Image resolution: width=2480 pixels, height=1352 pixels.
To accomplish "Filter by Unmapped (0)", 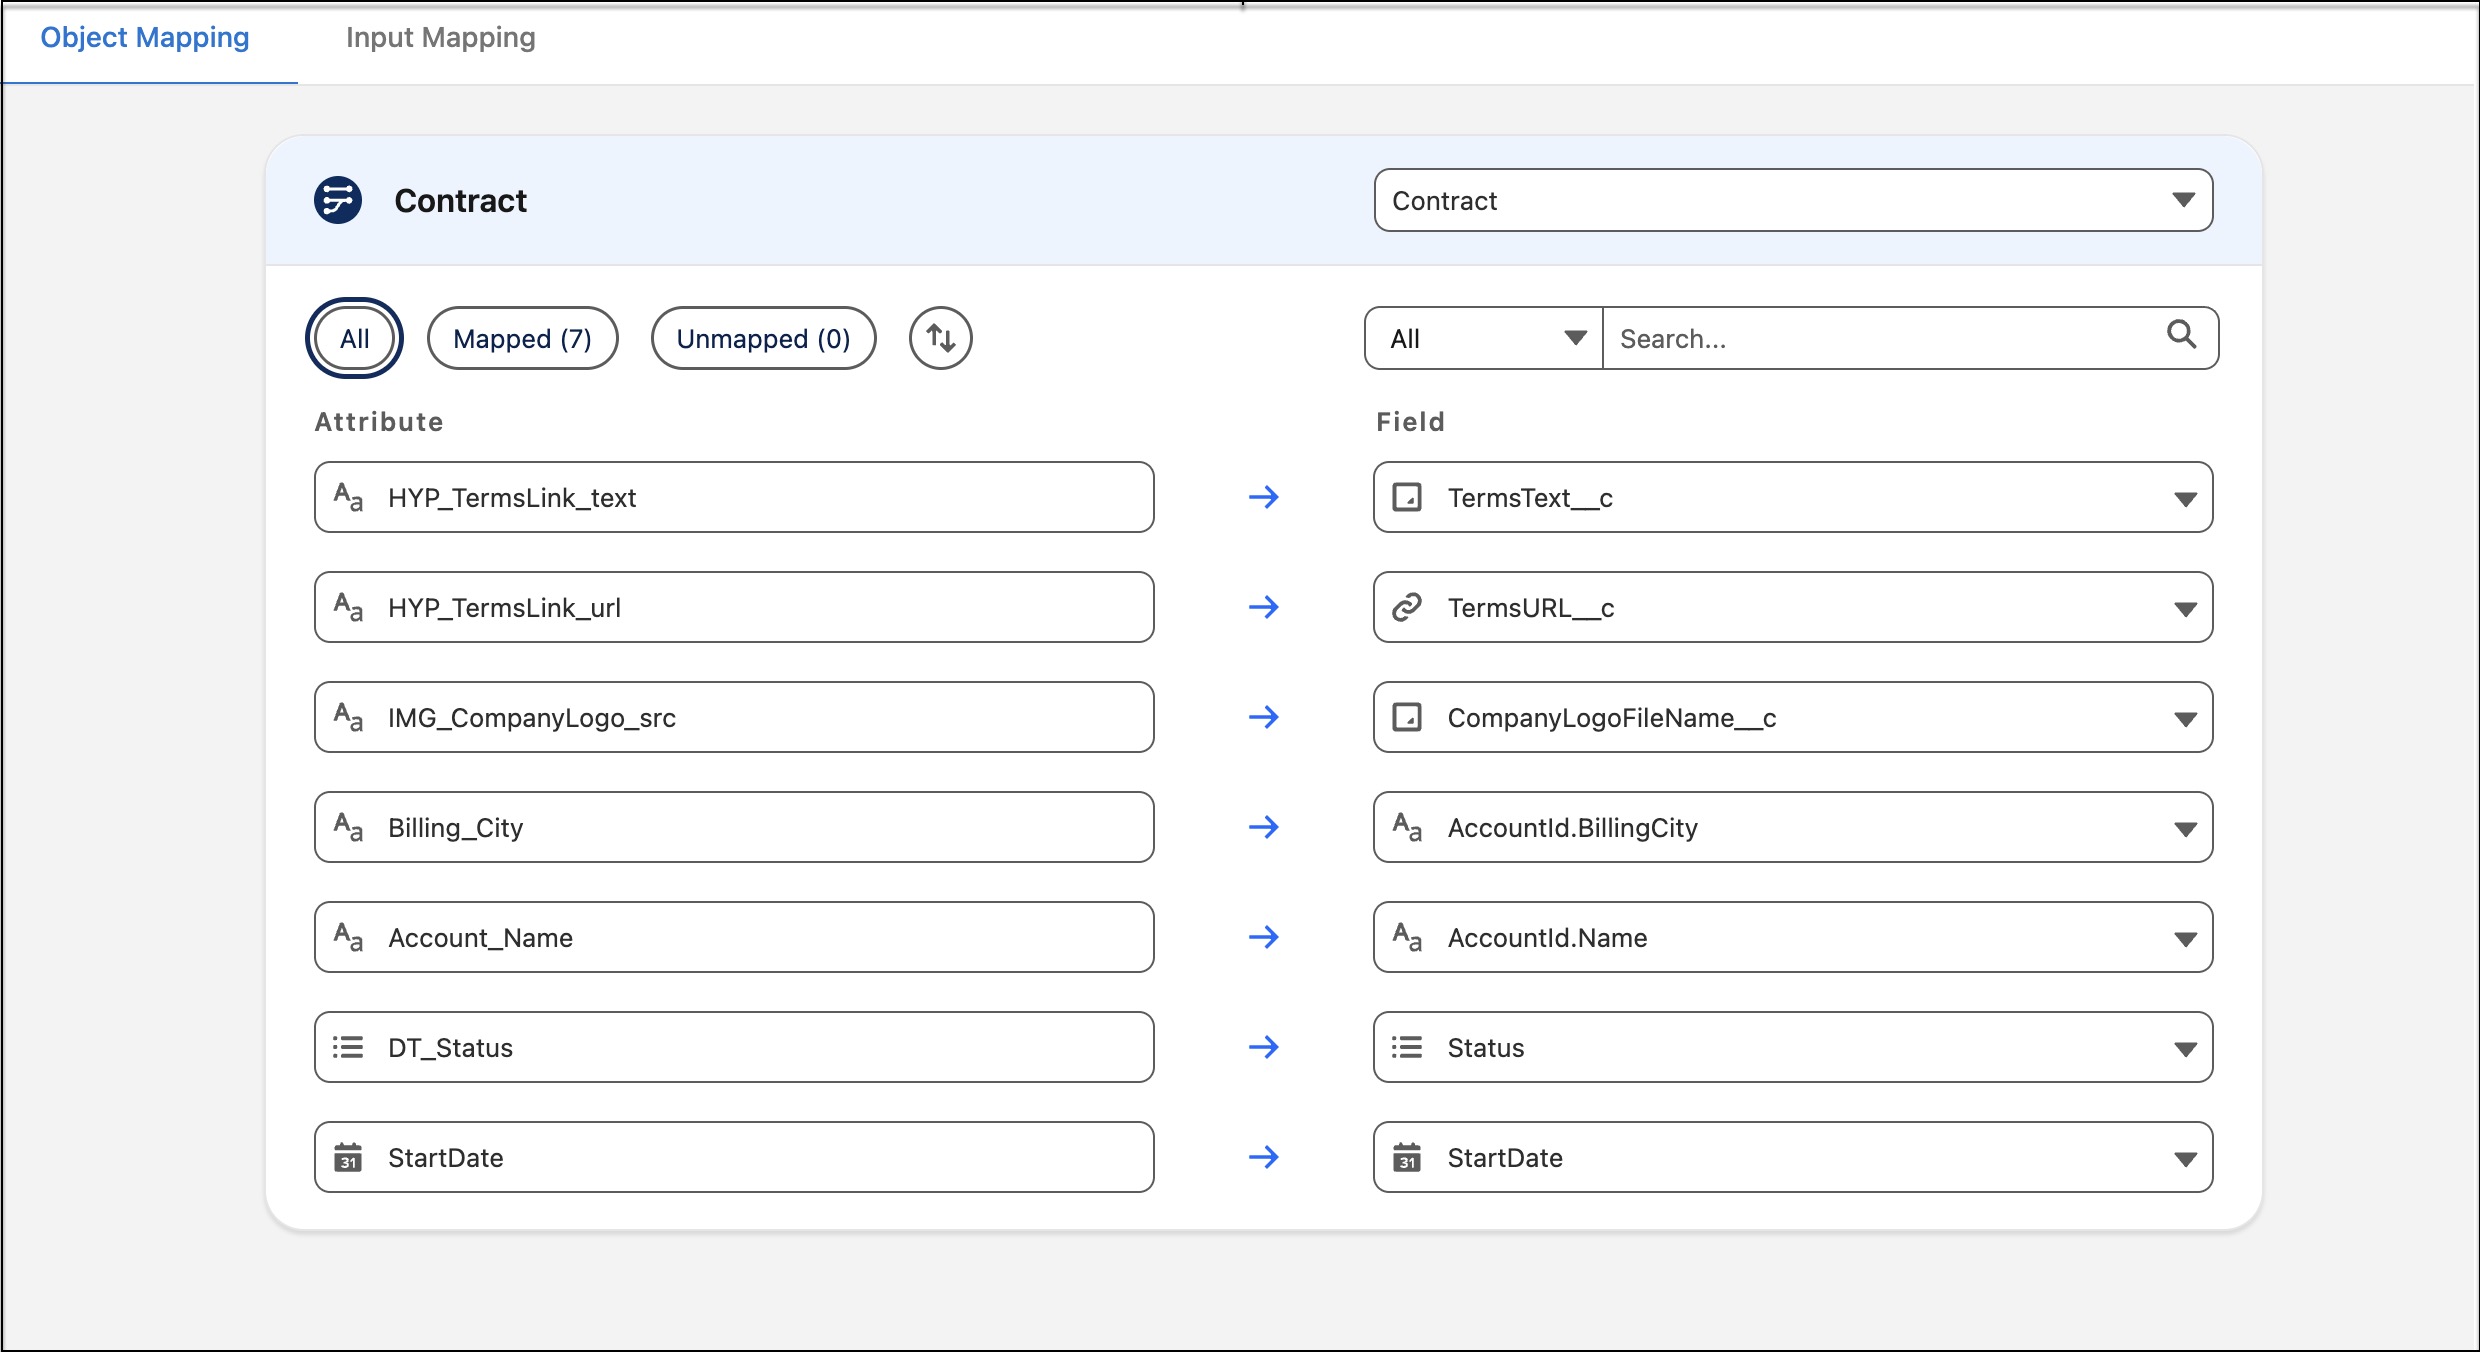I will point(763,338).
